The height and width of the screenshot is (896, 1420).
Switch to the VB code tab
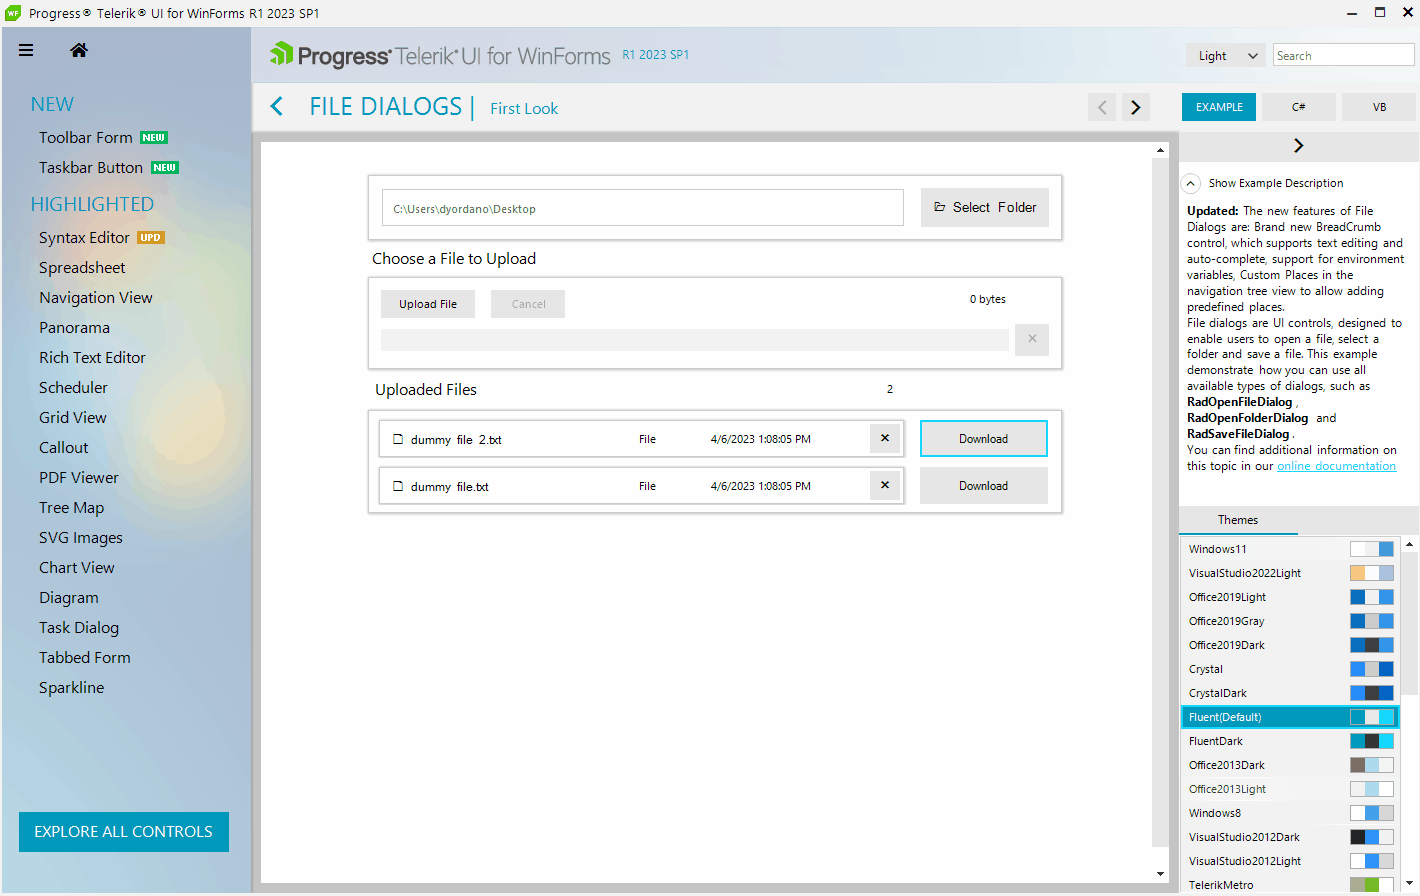tap(1379, 107)
